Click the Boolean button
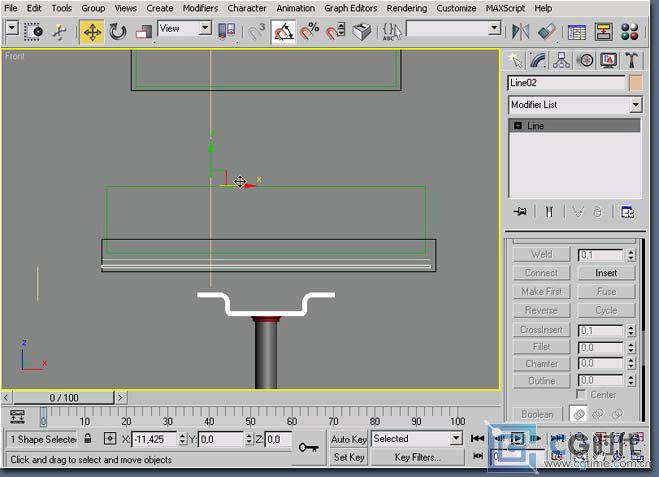 537,414
